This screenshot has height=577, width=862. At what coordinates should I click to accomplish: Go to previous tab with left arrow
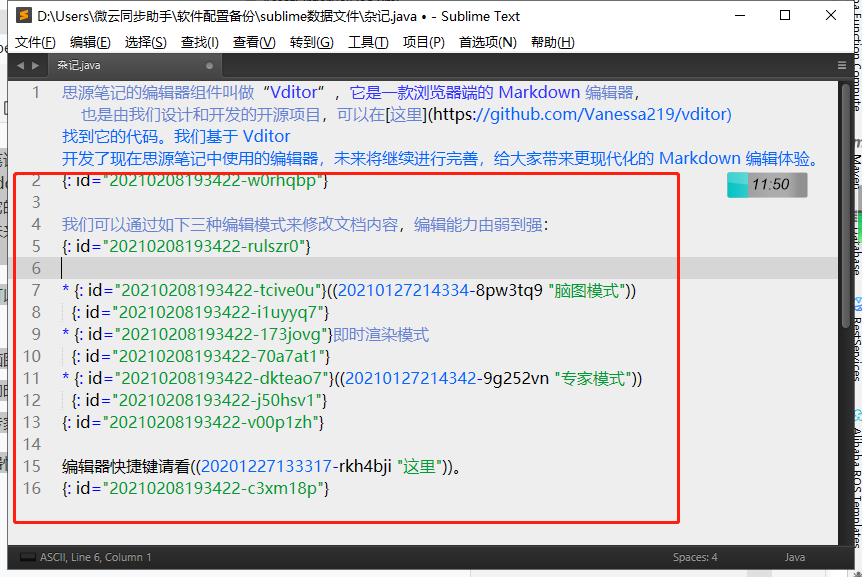pos(20,65)
